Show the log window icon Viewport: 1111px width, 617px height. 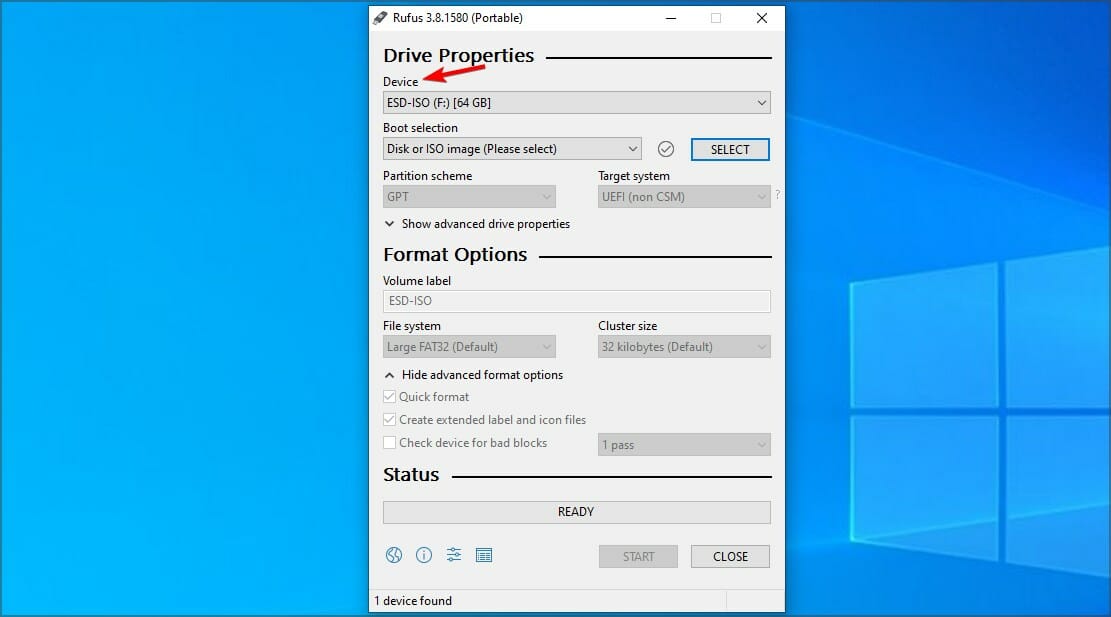(484, 555)
